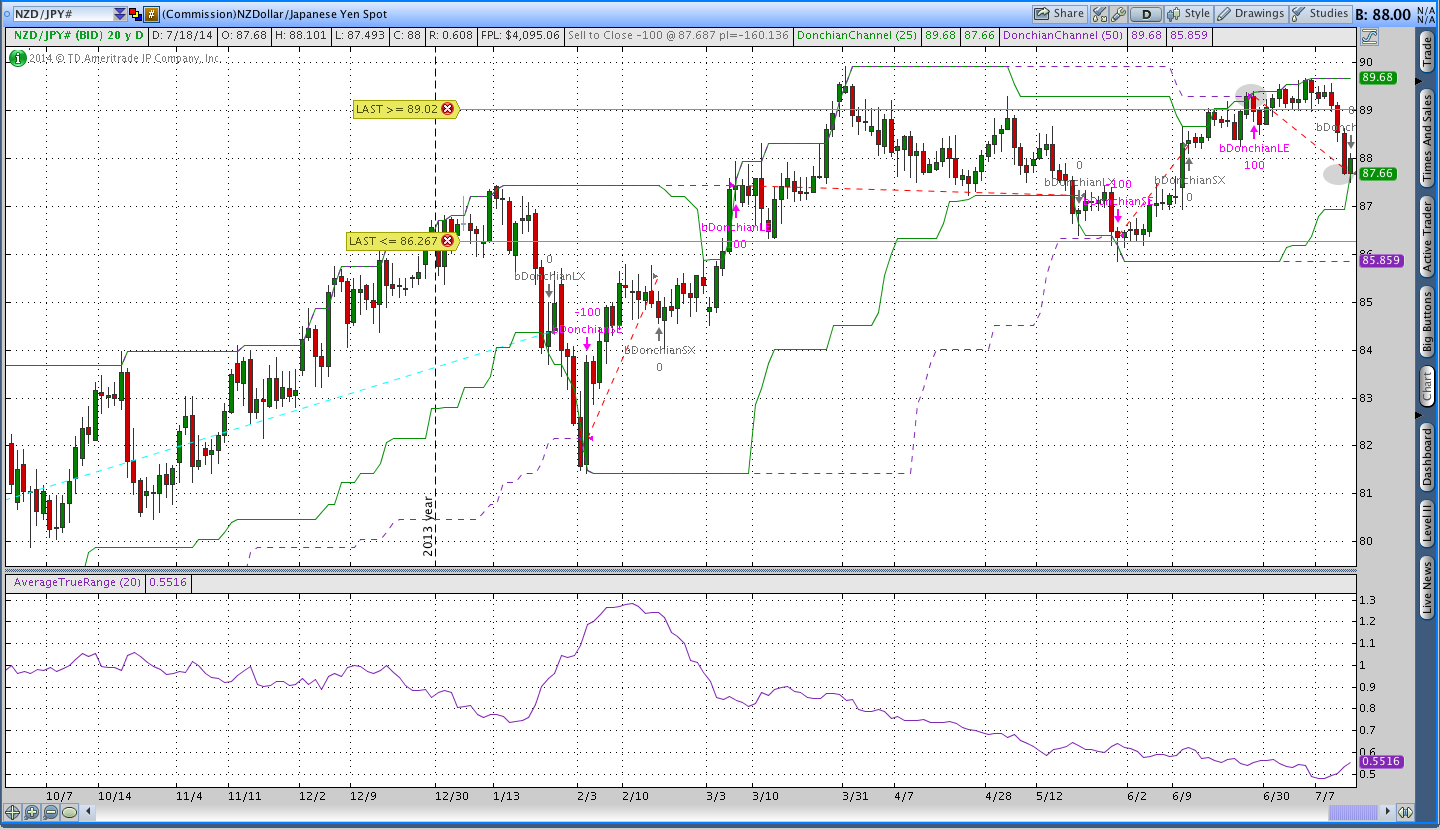Click the purple 85.859 price axis tag
Screen dimensions: 1440x830
(x=1383, y=259)
